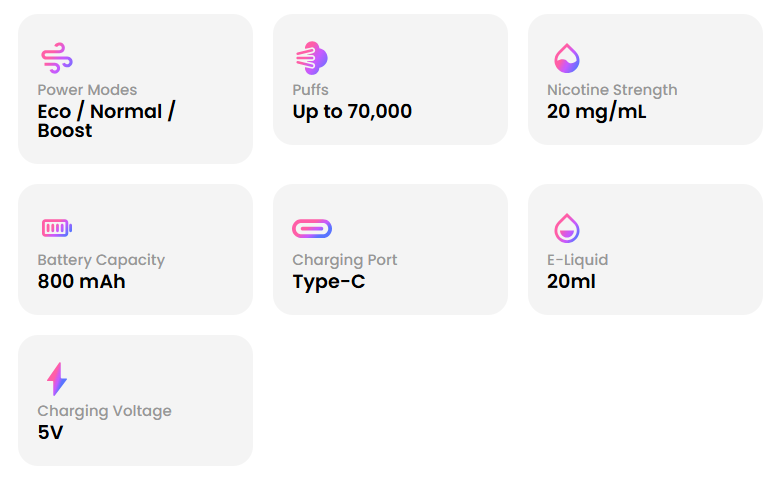Click the E-Liquid droplet icon
Viewport: 778px width, 477px height.
[567, 228]
